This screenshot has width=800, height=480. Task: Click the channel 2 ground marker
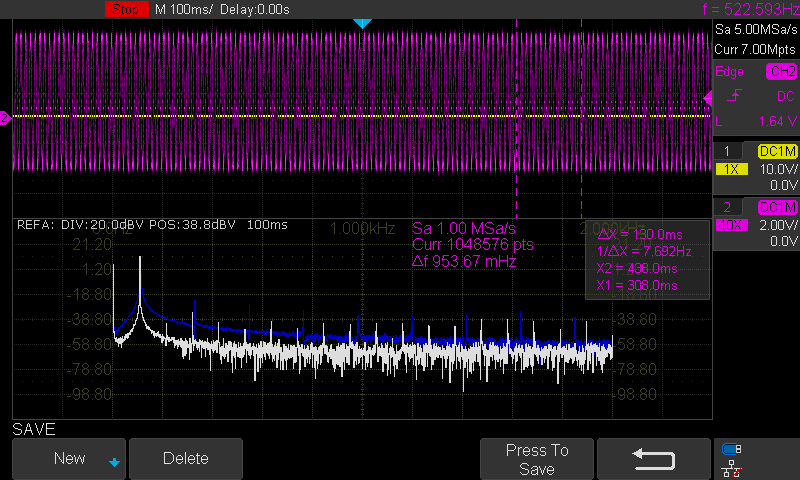pos(5,118)
